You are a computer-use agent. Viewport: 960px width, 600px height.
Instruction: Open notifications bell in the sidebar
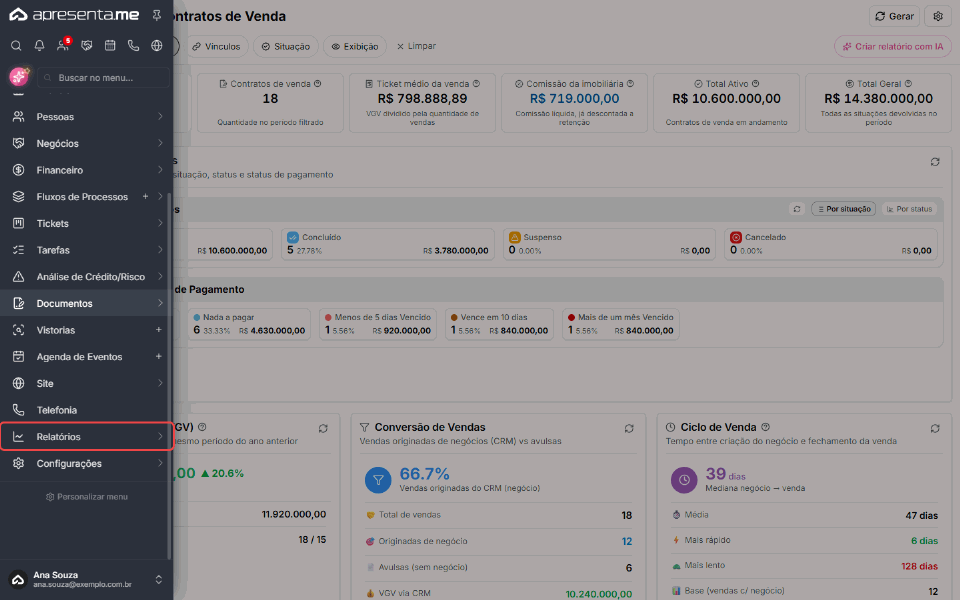point(39,45)
